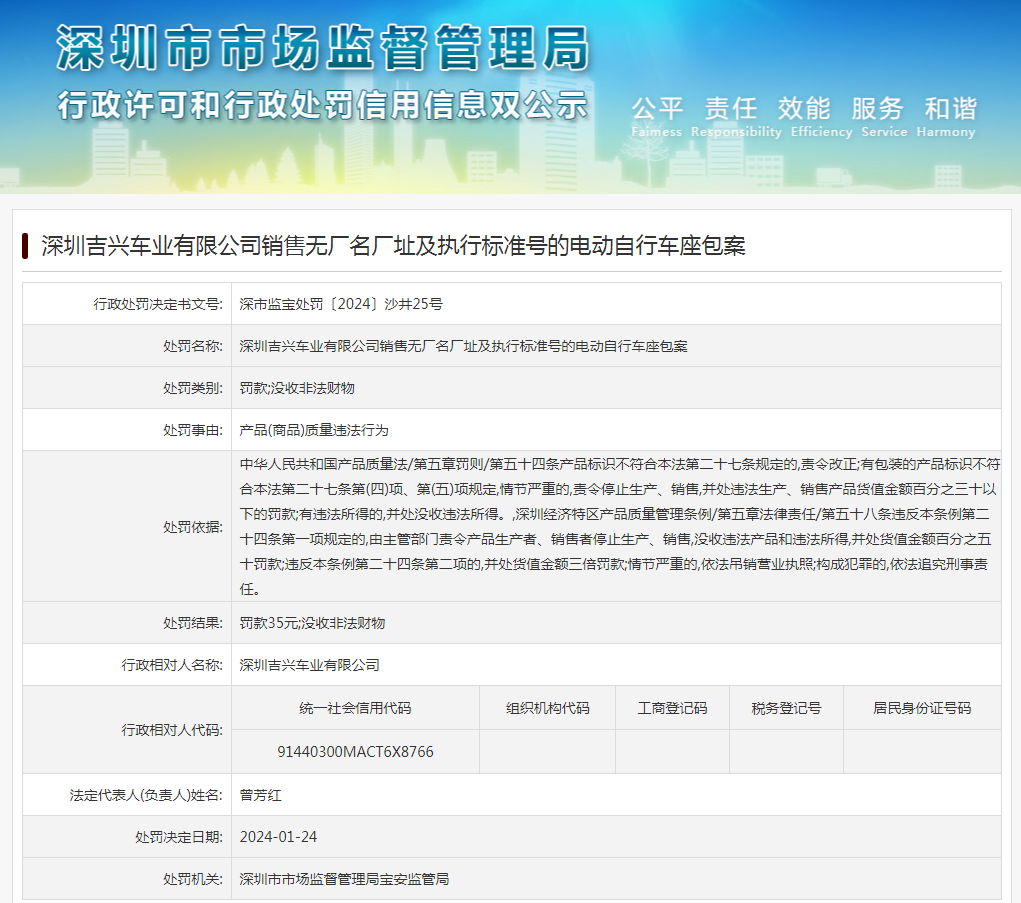Viewport: 1021px width, 903px height.
Task: Click the 和谐 Harmony slogan text
Action: [949, 116]
